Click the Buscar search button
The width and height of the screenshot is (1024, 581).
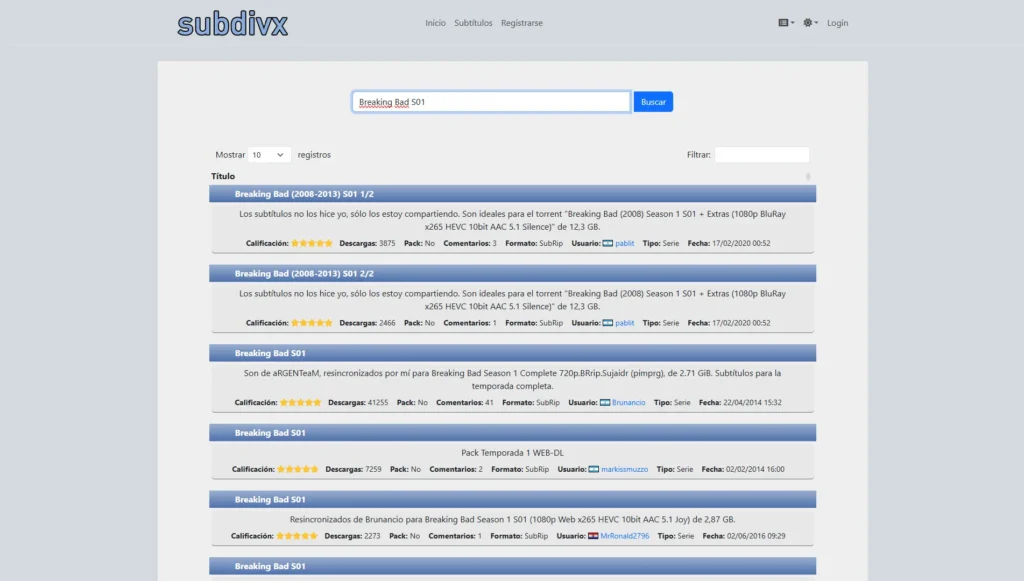coord(653,102)
